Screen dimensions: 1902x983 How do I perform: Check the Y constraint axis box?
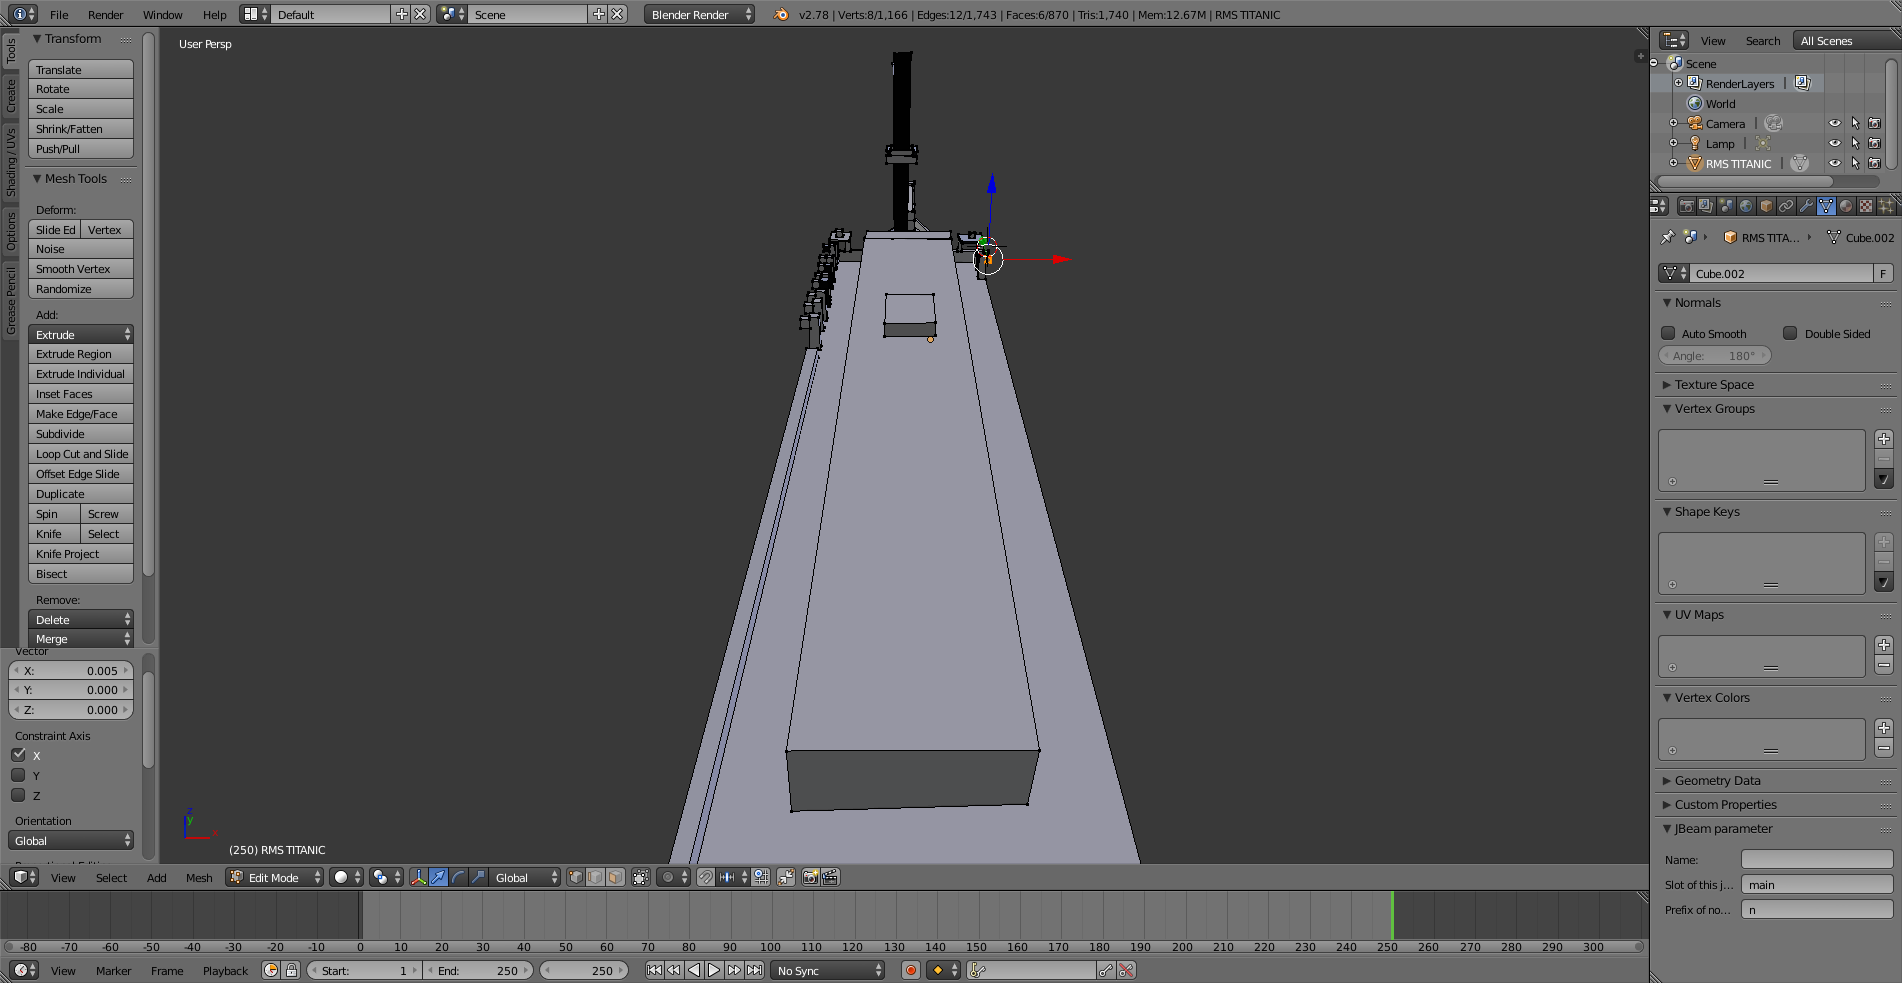(18, 775)
